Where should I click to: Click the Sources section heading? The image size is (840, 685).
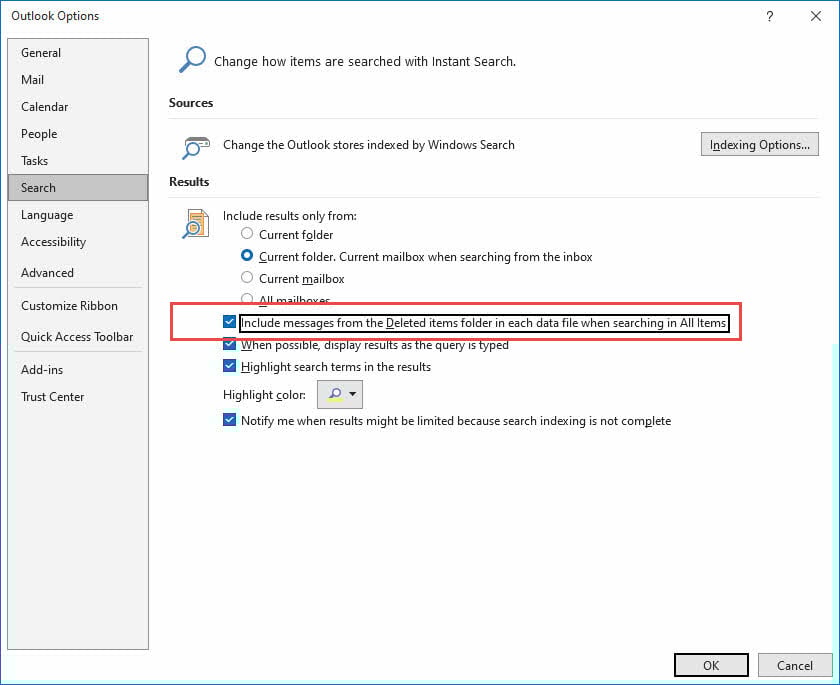pyautogui.click(x=191, y=103)
